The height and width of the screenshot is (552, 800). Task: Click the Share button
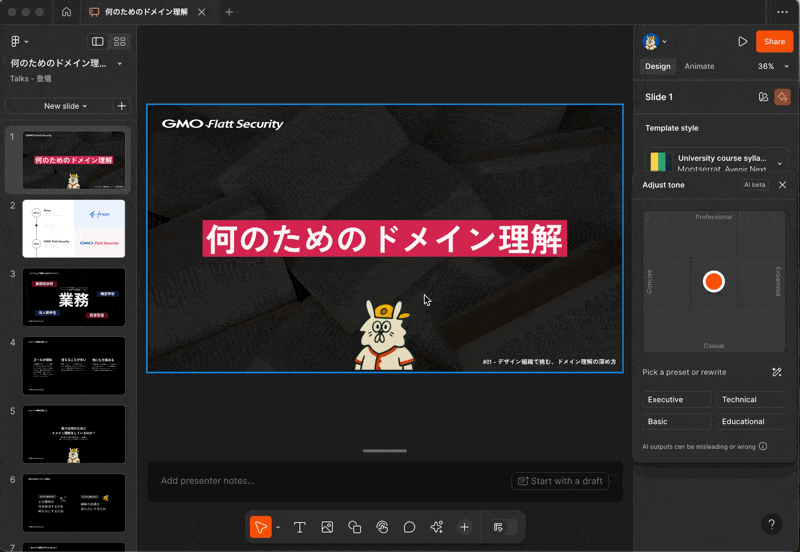pos(774,41)
